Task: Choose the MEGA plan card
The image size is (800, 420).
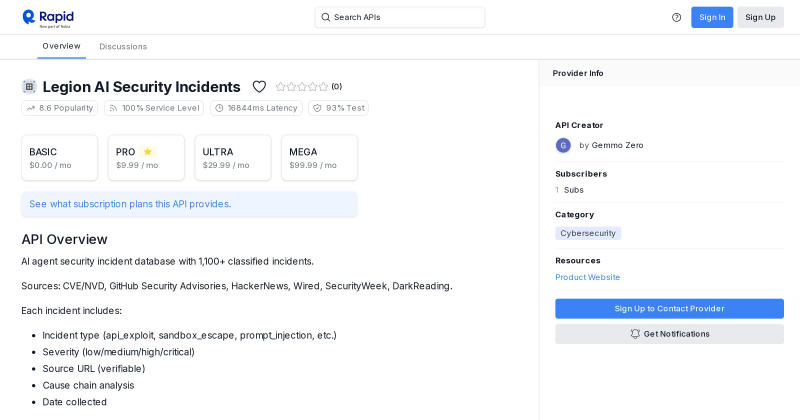Action: click(x=319, y=158)
